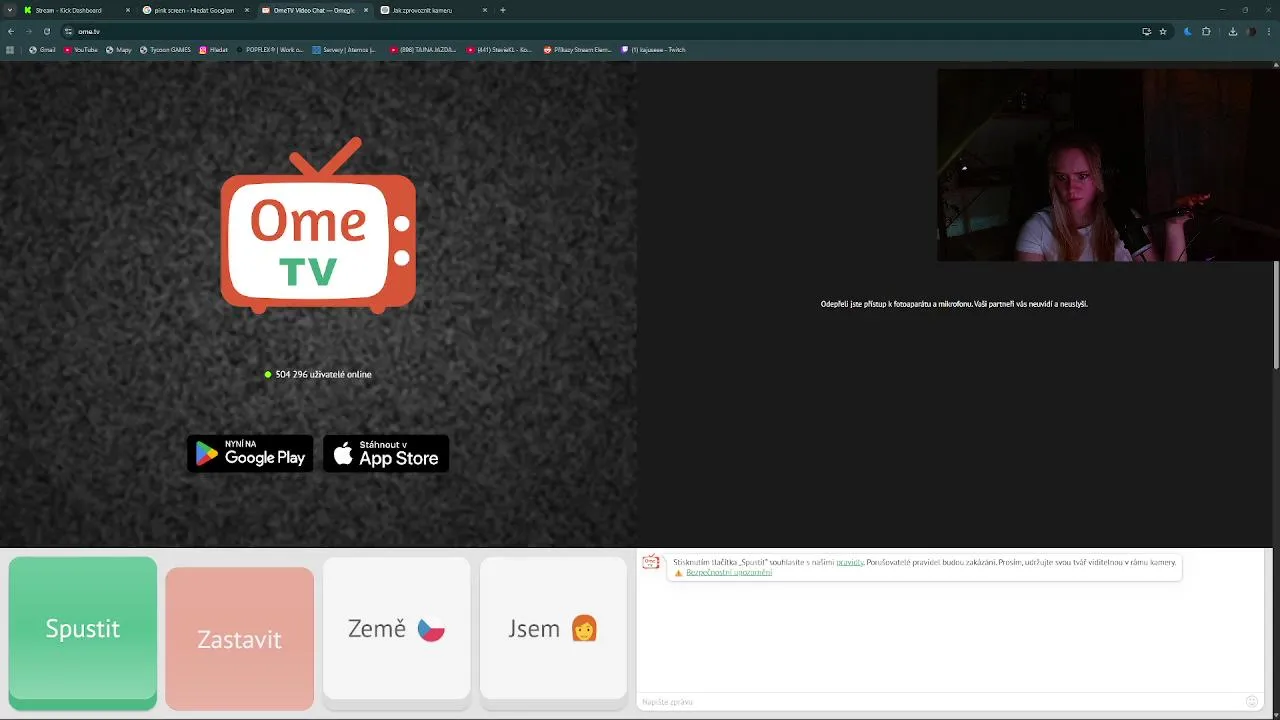The width and height of the screenshot is (1280, 720).
Task: Open the Servery Aternos bookmark
Action: (344, 49)
